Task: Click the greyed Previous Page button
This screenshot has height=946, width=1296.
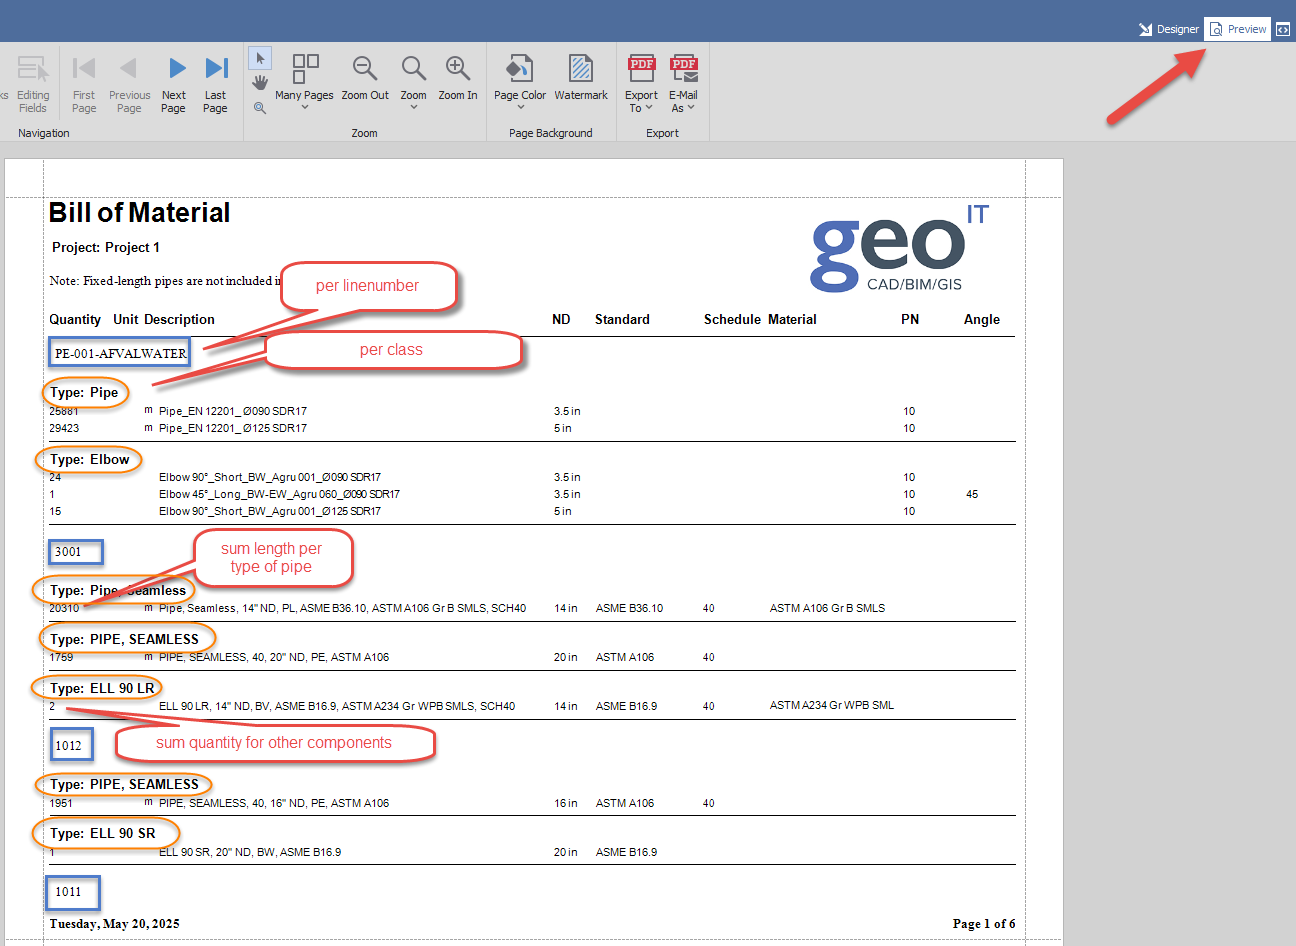Action: point(129,83)
